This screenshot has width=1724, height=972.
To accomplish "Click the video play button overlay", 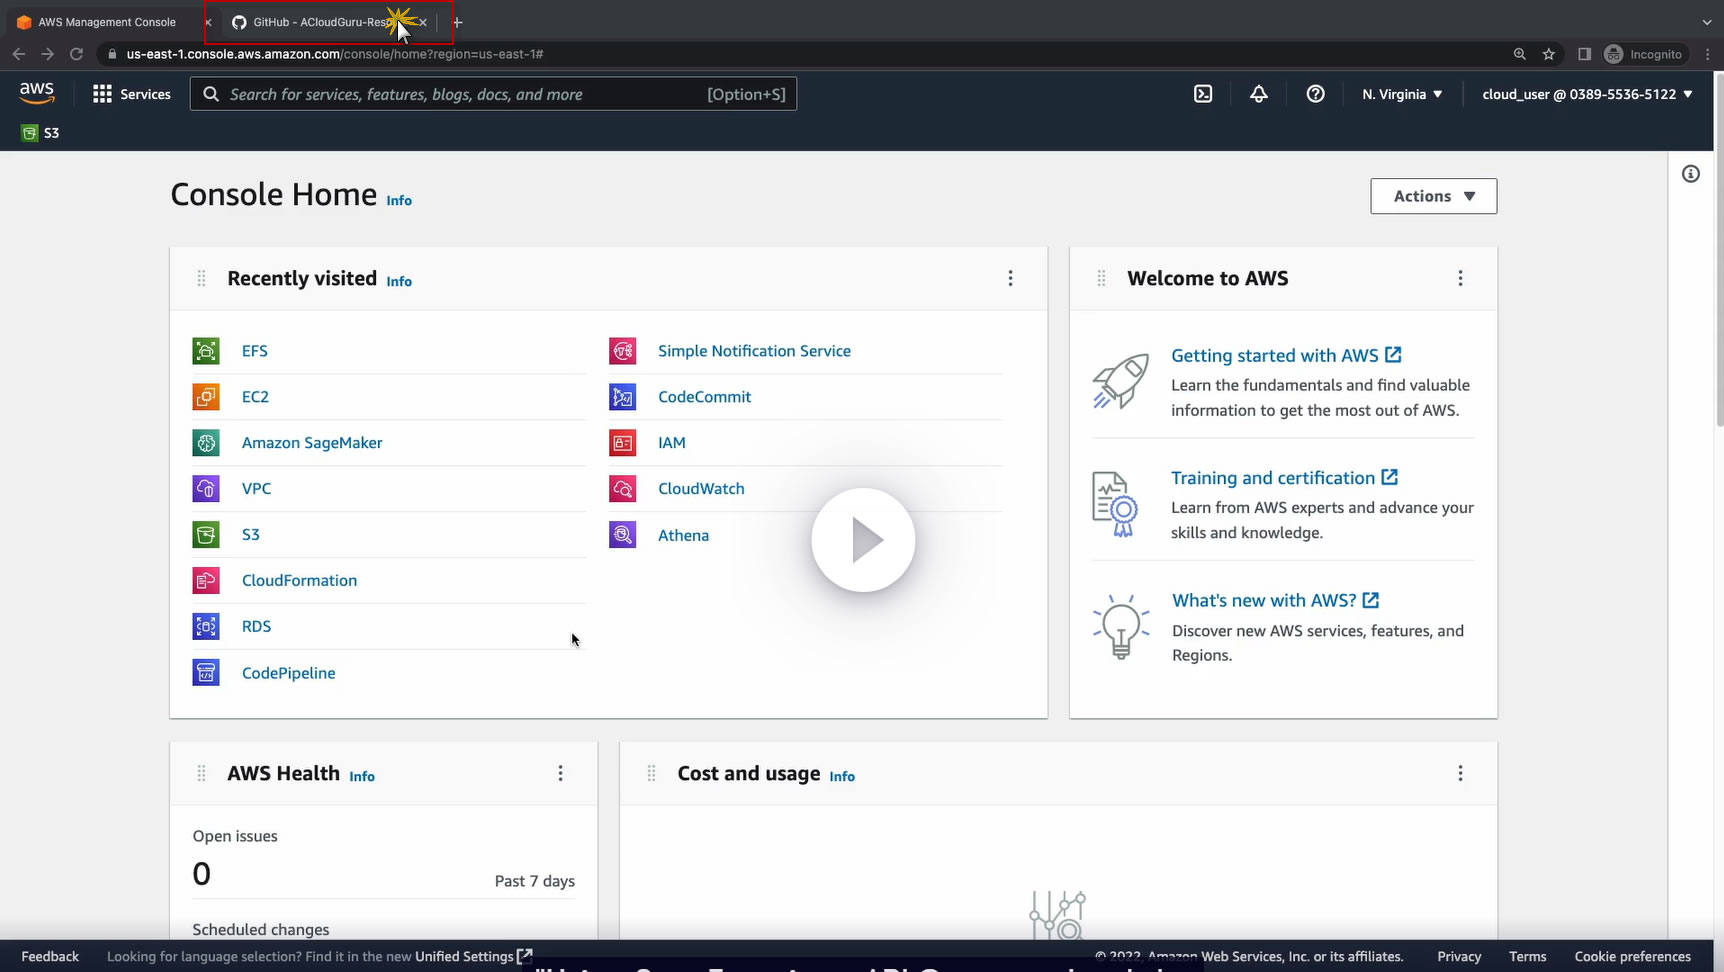I will [863, 540].
